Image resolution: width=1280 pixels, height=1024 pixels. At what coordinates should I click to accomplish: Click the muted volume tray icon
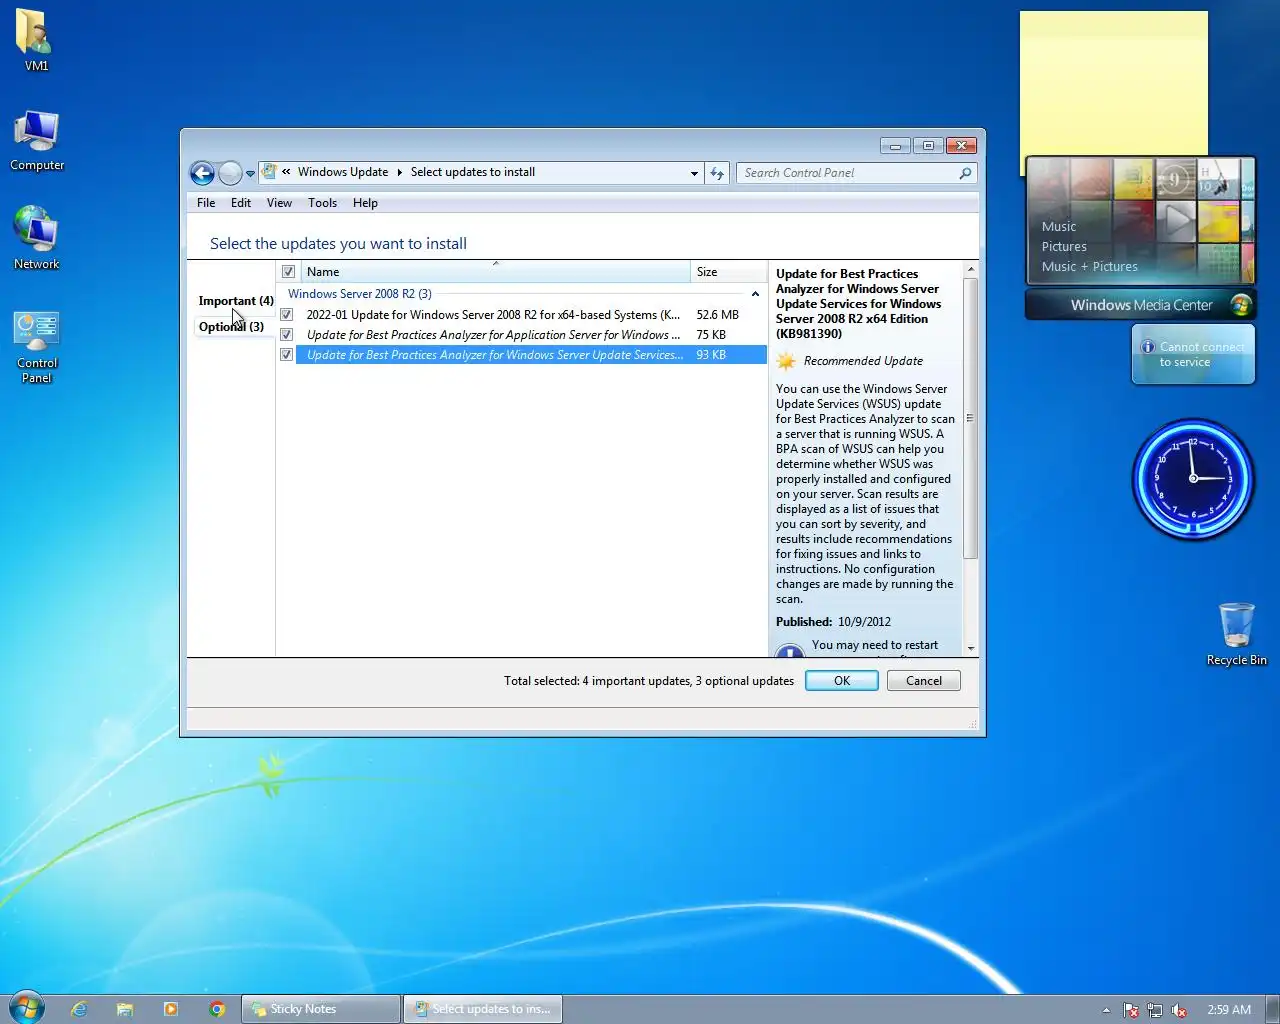pos(1179,1010)
